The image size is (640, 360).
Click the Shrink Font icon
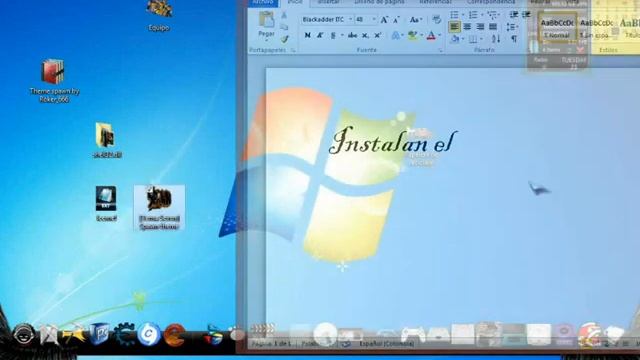396,20
